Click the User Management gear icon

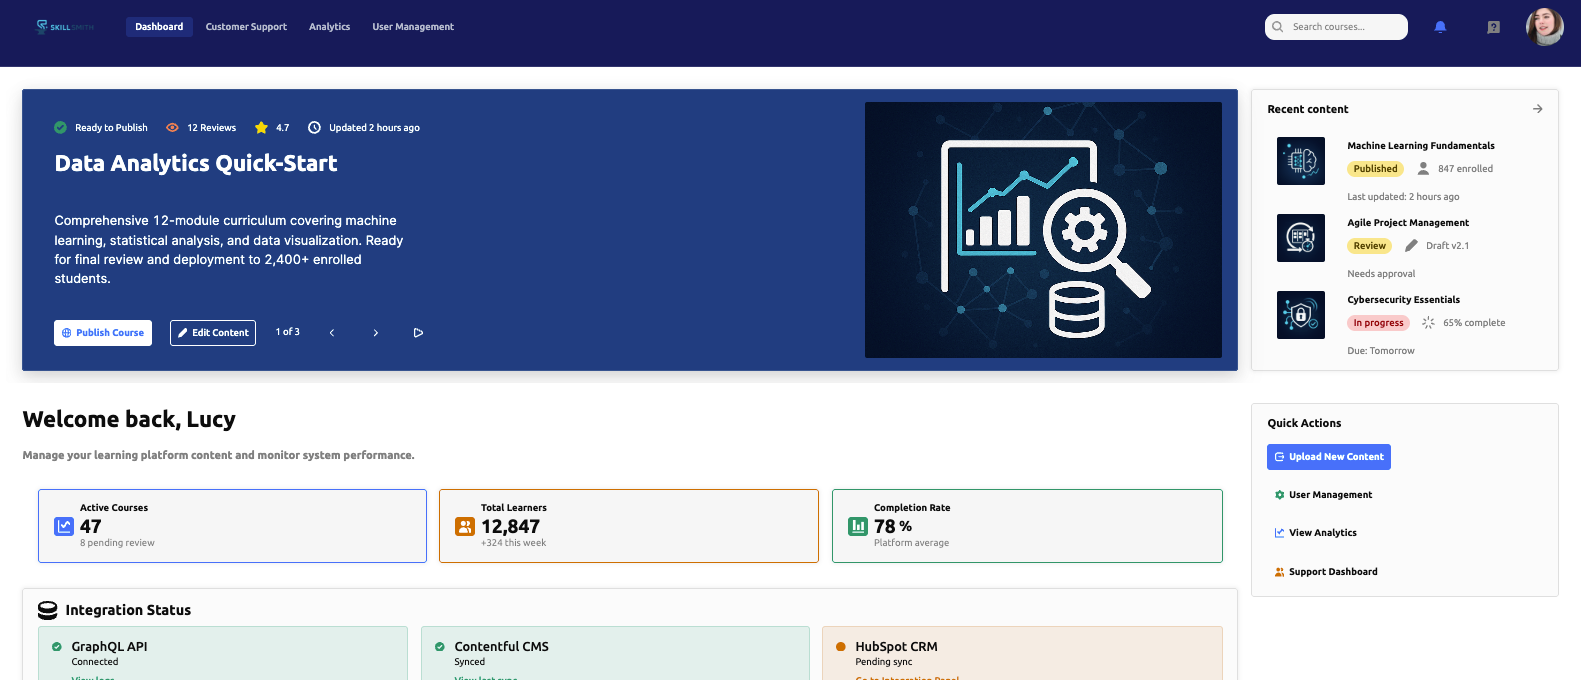click(x=1279, y=495)
